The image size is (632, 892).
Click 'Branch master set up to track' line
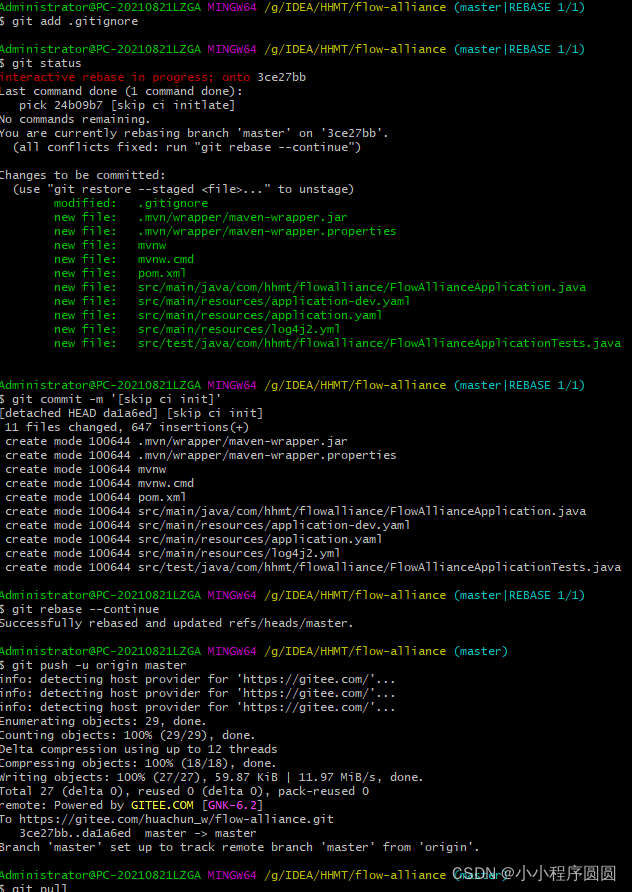pos(239,847)
